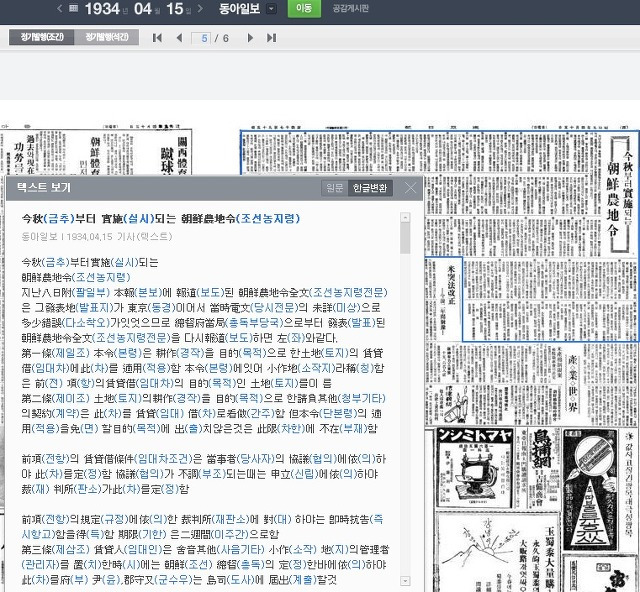
Task: Go to next day arrow after 15
Action: [x=200, y=8]
